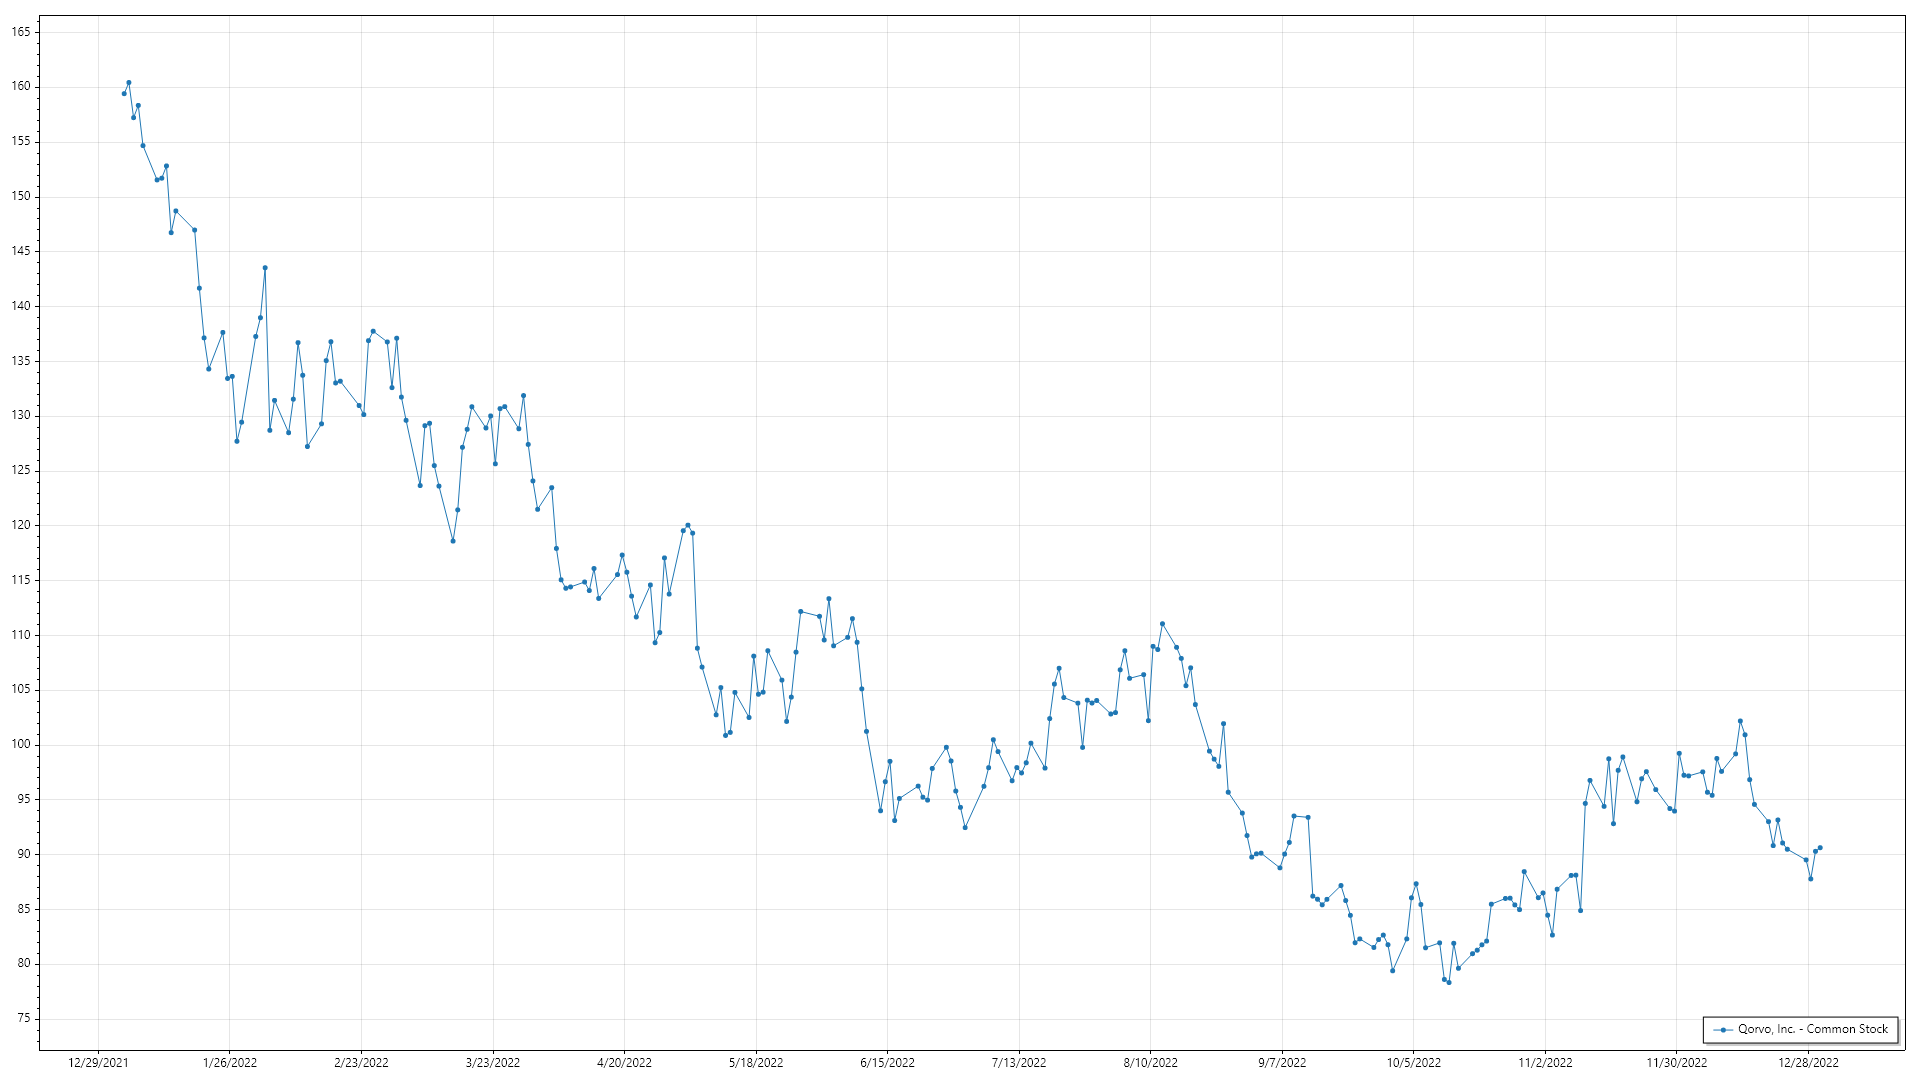Click the Qorvo, Inc. - Common Stock legend label
Viewport: 1920px width, 1080px height.
point(1812,1029)
